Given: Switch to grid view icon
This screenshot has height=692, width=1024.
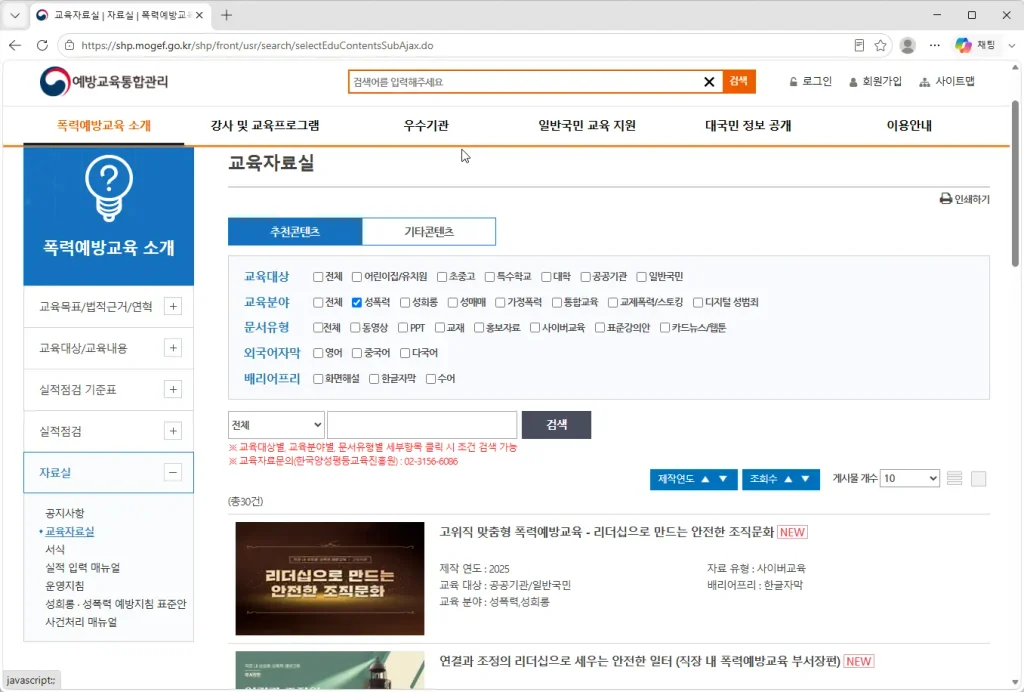Looking at the screenshot, I should coord(978,479).
